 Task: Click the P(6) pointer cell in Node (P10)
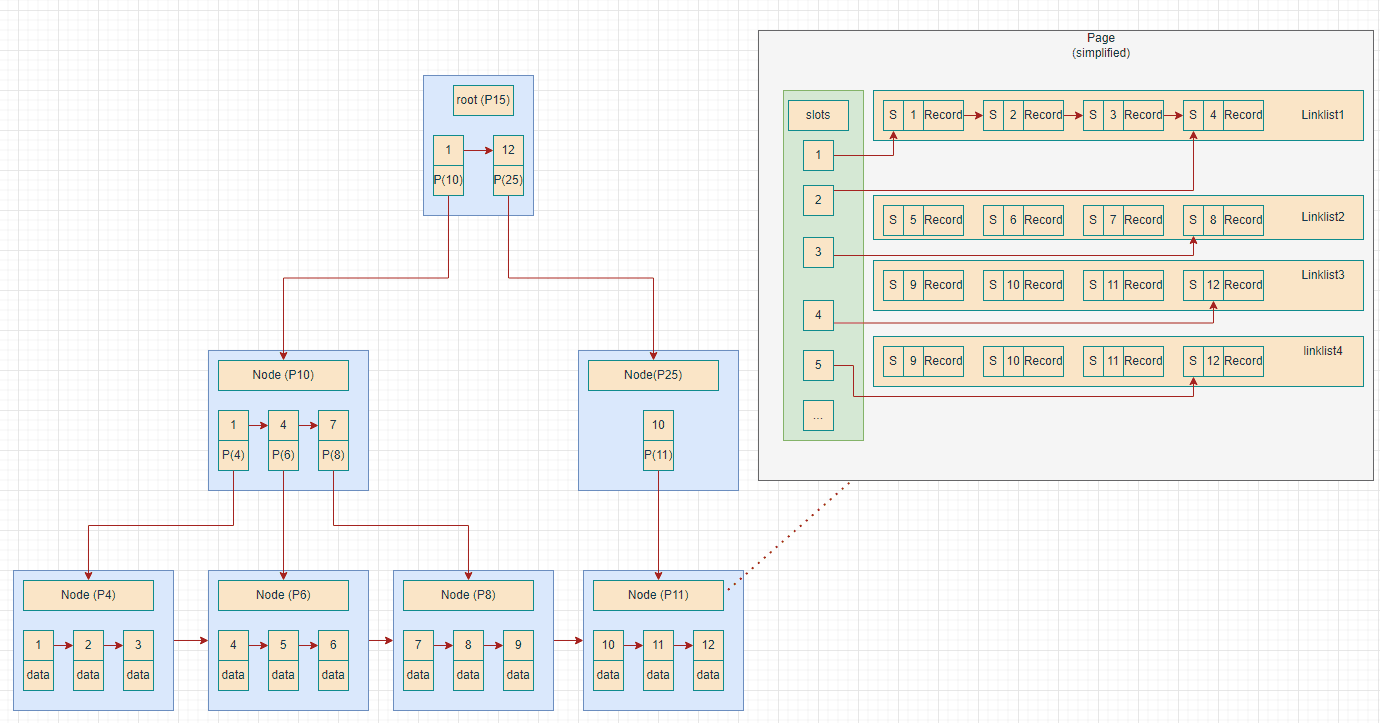click(x=283, y=455)
